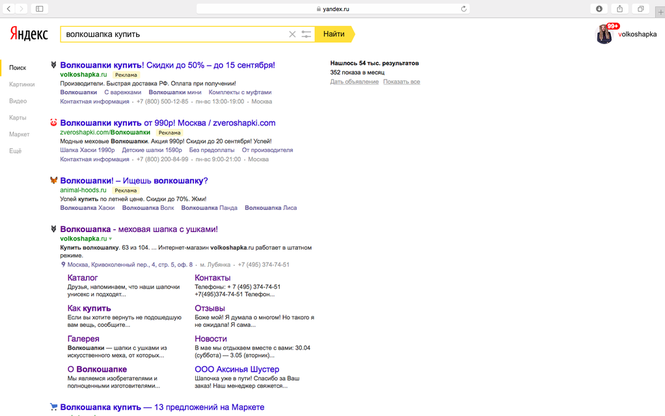Open the Детские шапки 1590р sitelink

tap(152, 150)
